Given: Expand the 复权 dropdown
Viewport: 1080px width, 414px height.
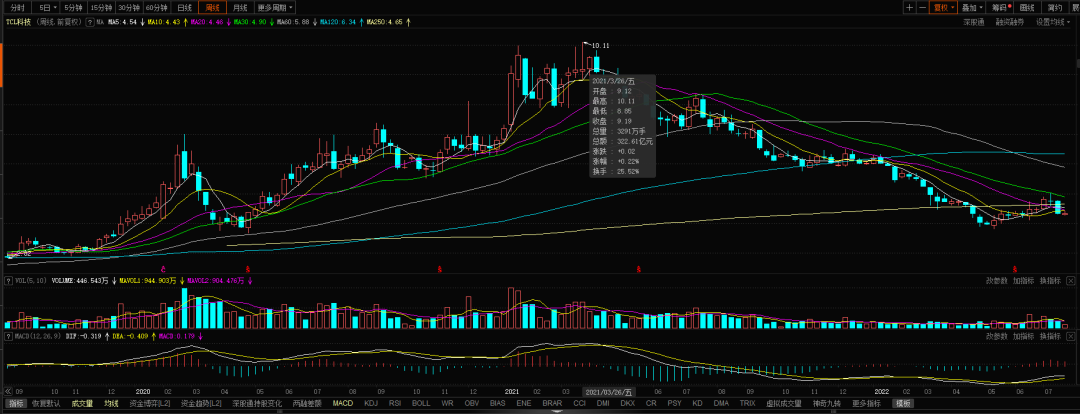Looking at the screenshot, I should 943,8.
